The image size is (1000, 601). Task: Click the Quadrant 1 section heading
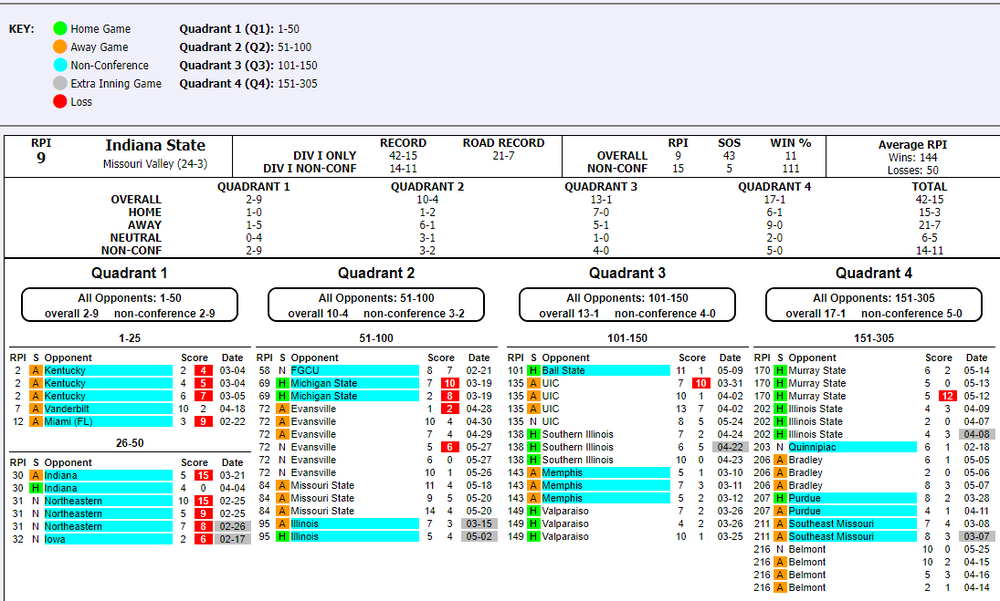(130, 273)
